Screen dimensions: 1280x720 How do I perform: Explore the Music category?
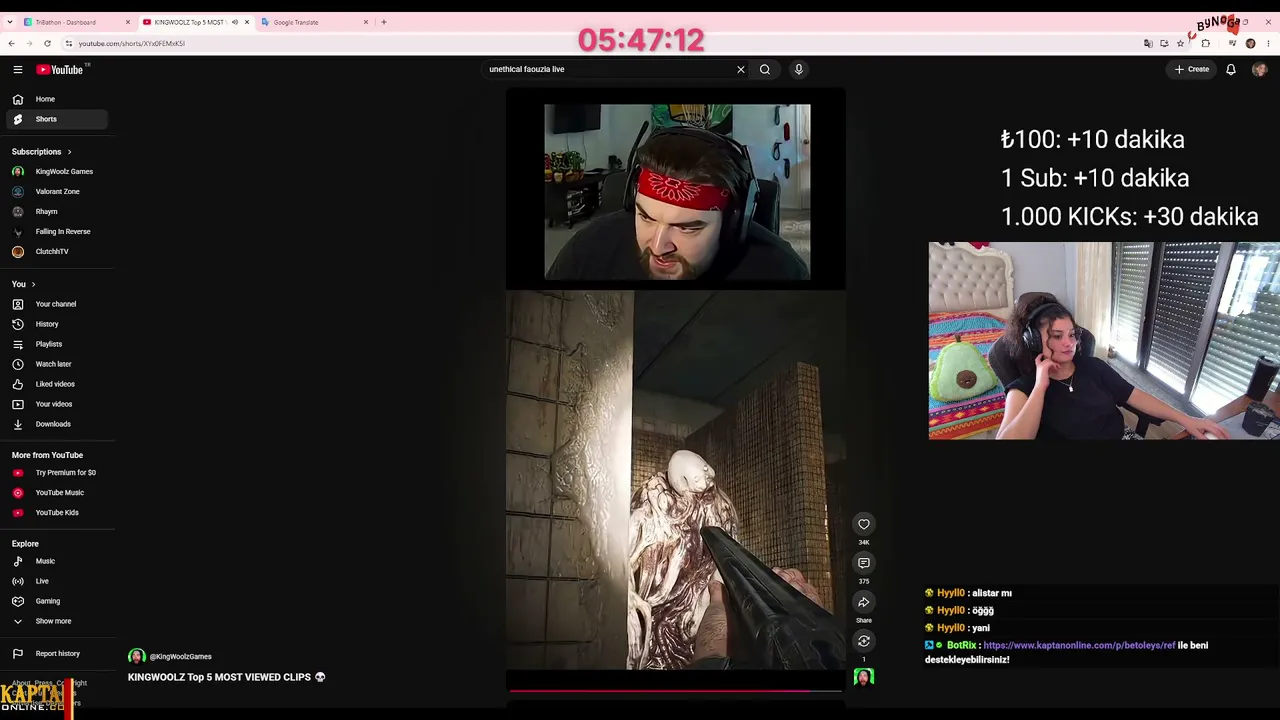pos(56,561)
